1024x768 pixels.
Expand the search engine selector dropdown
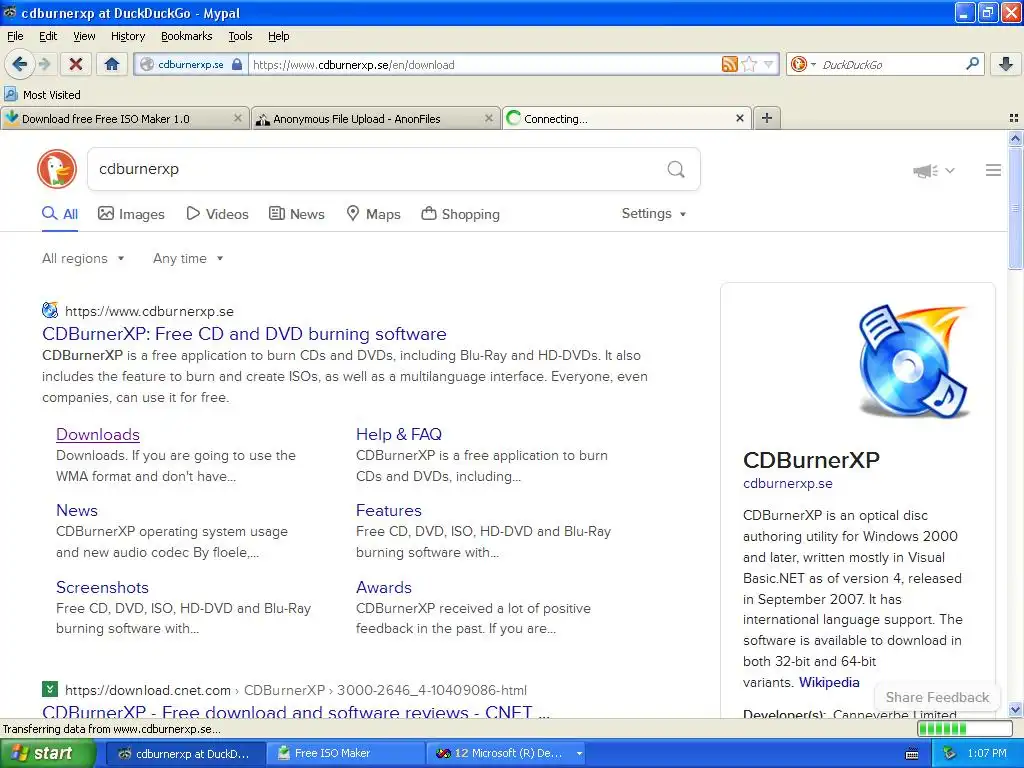click(814, 64)
